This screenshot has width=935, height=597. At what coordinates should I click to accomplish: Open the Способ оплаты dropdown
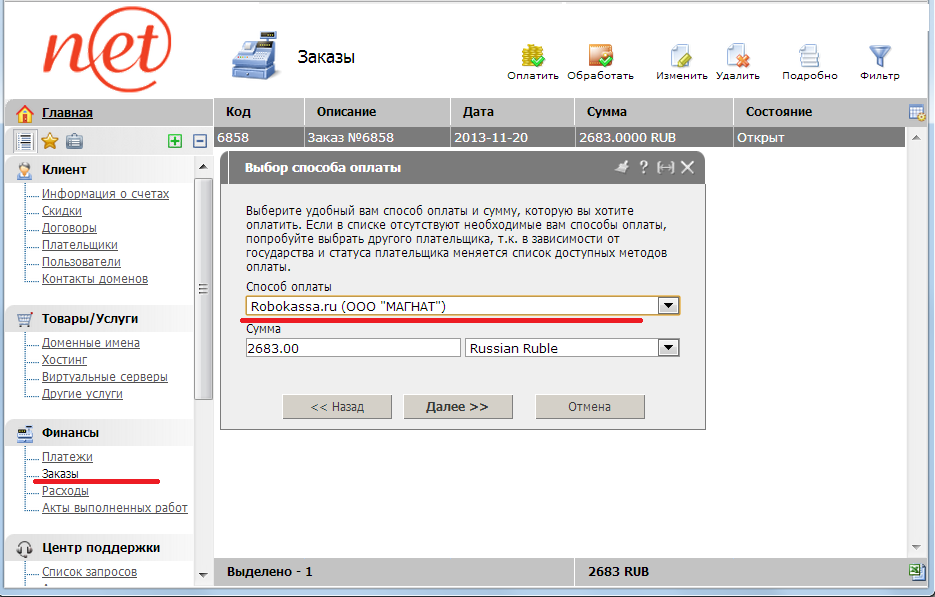(668, 305)
